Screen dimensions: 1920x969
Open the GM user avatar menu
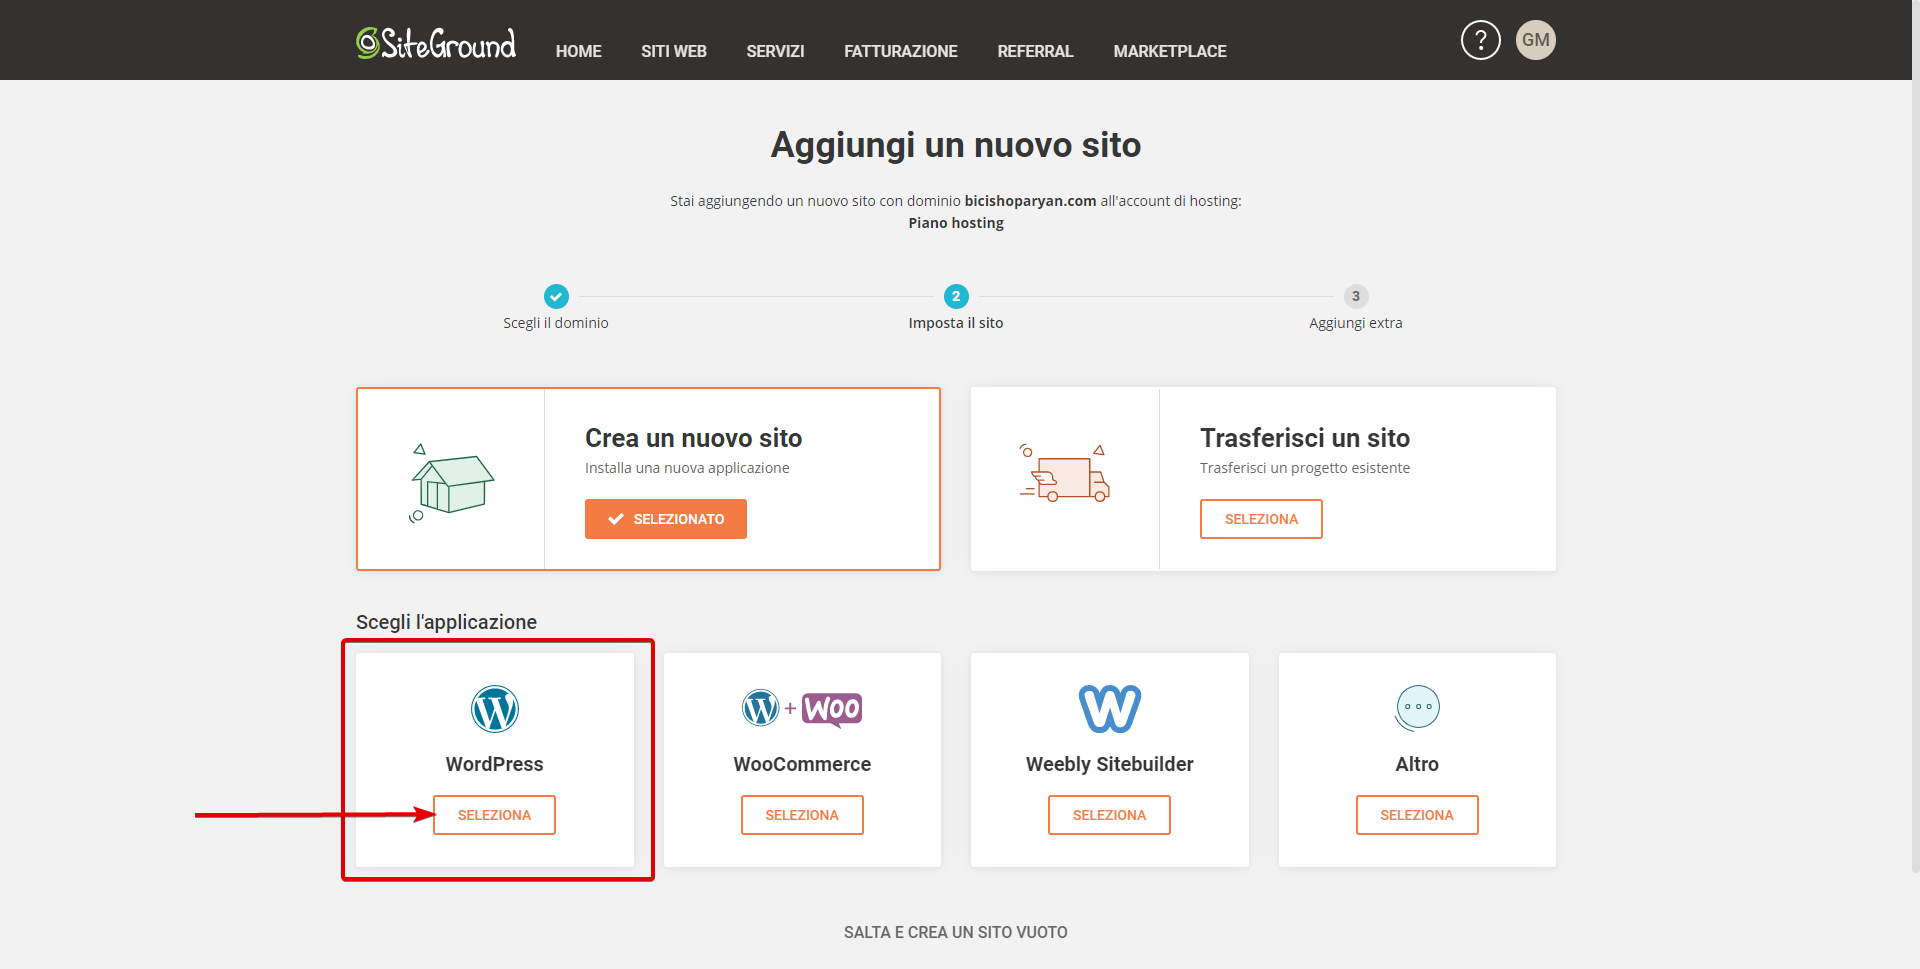tap(1535, 40)
